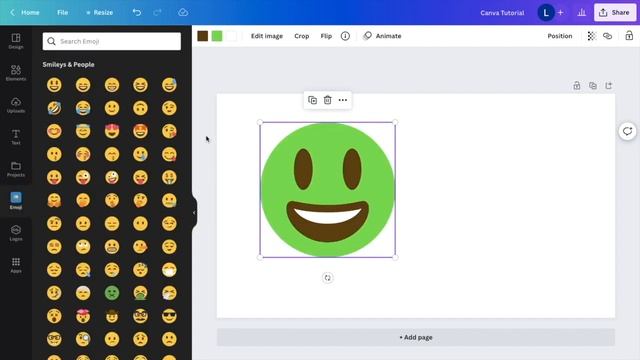The width and height of the screenshot is (640, 360).
Task: Click the Share button
Action: click(615, 13)
